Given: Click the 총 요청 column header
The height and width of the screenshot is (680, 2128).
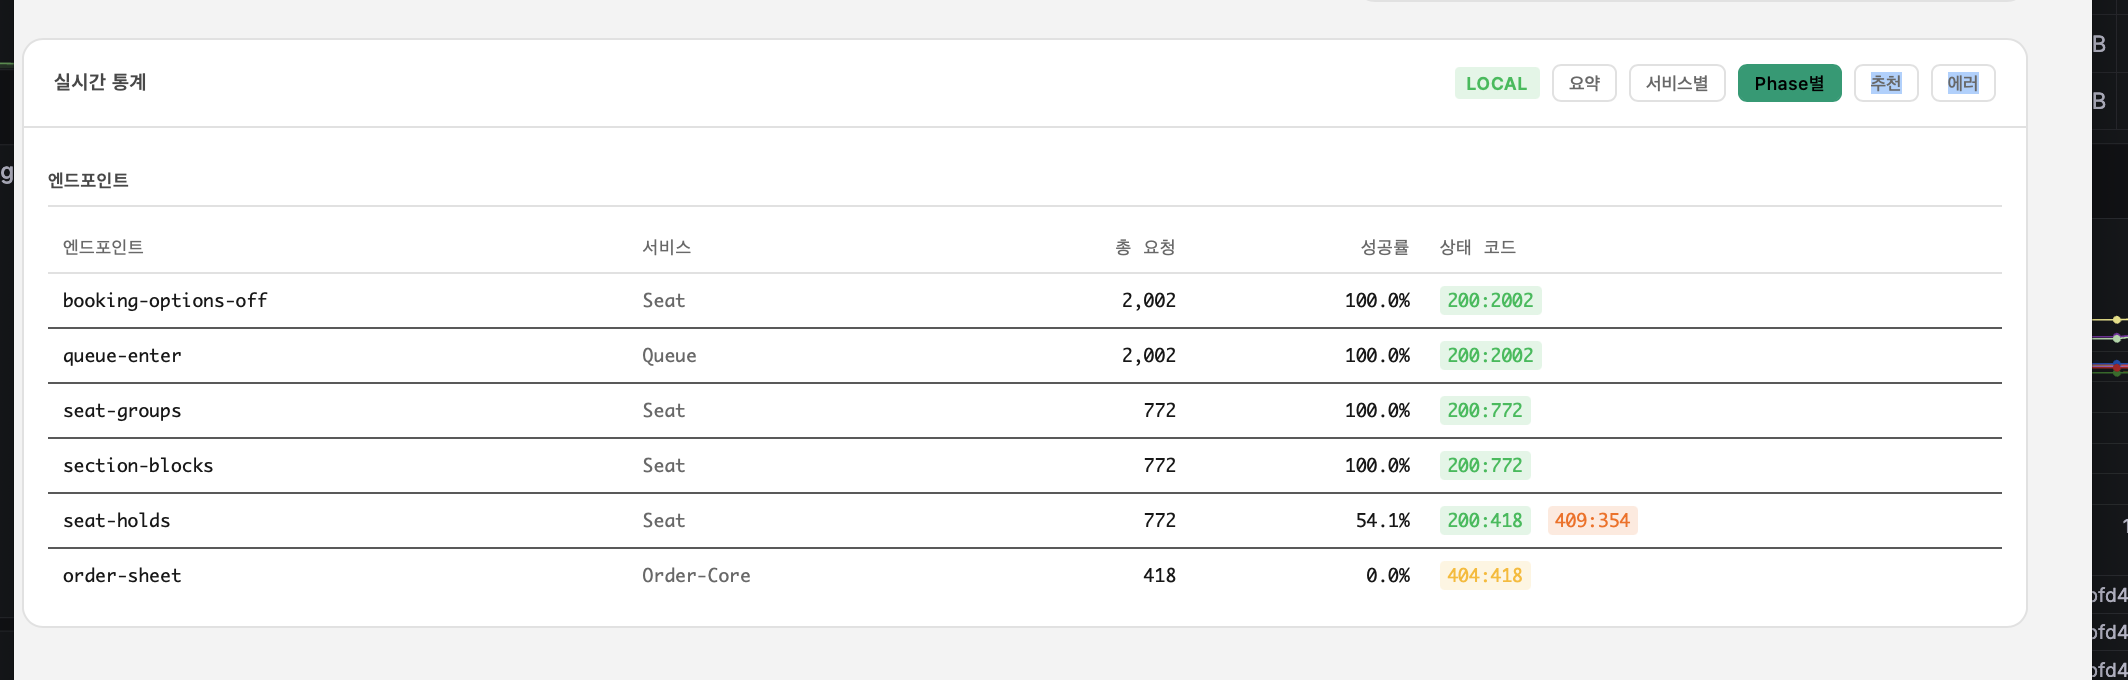Looking at the screenshot, I should (1145, 247).
